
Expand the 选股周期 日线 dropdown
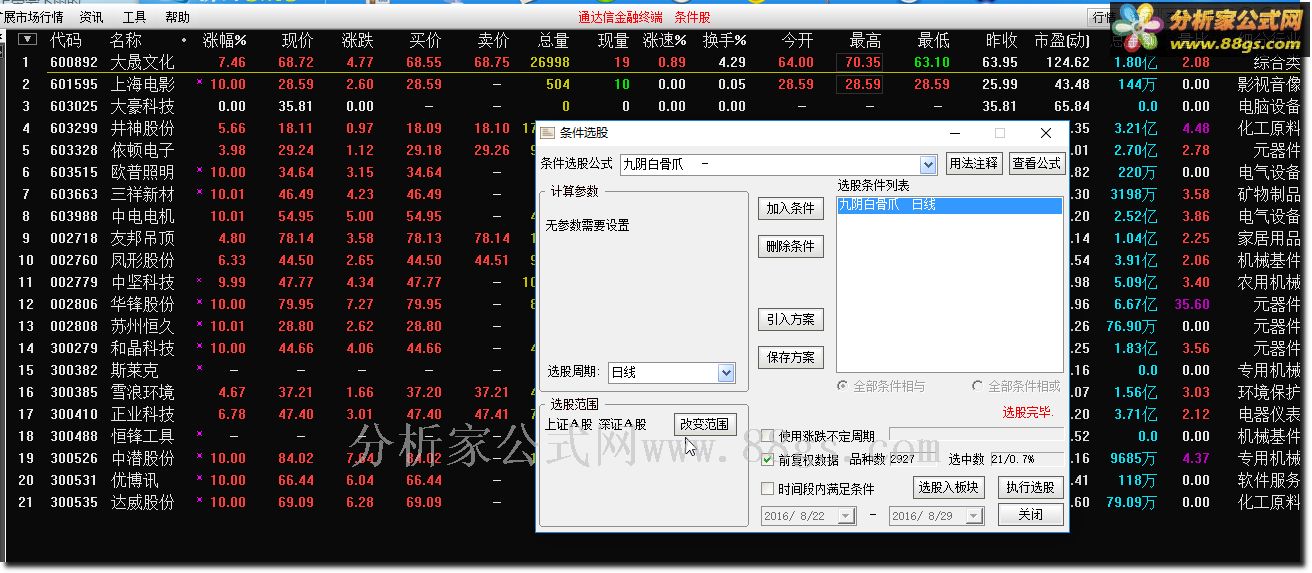point(726,372)
